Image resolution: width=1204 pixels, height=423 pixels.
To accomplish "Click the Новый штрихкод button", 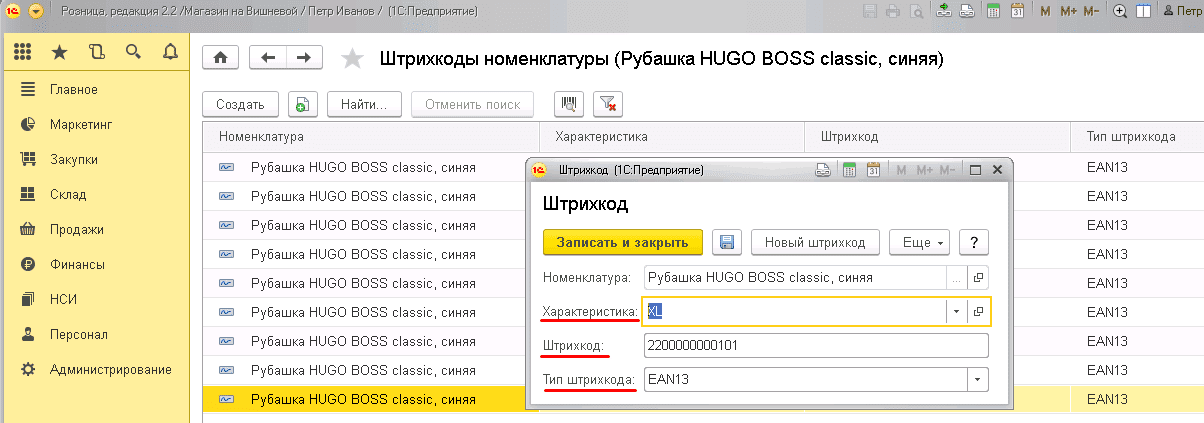I will coord(815,242).
